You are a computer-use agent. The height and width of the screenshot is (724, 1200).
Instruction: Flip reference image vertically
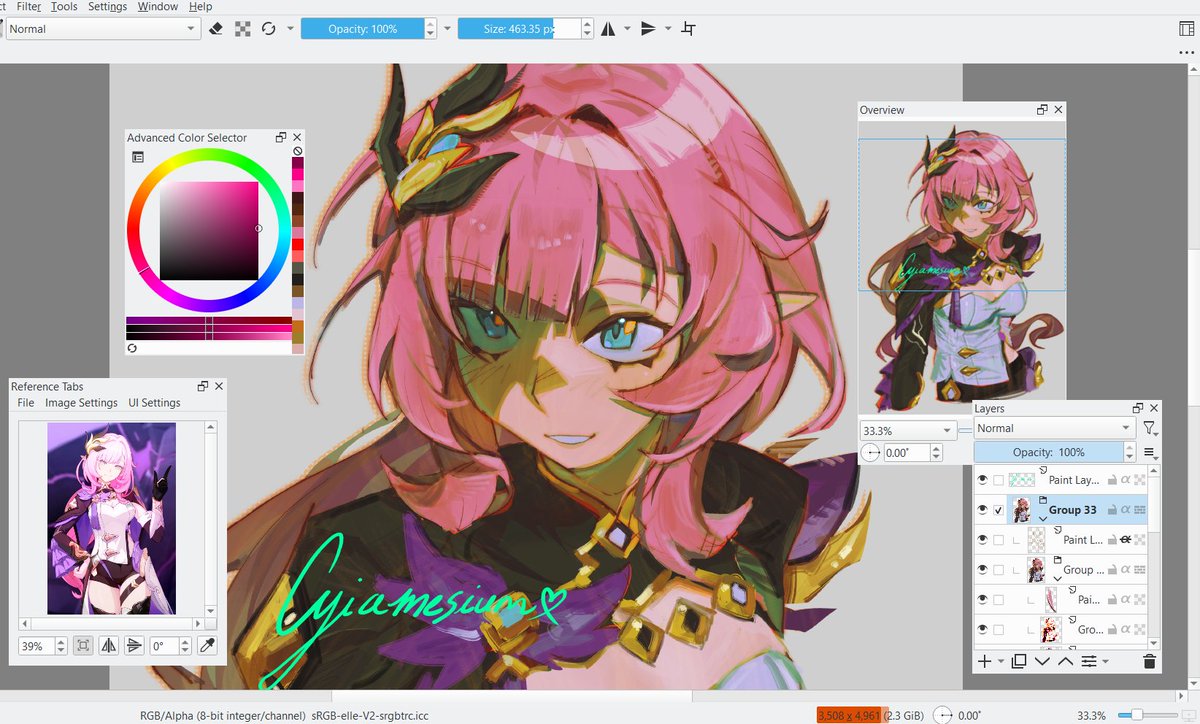pyautogui.click(x=134, y=646)
